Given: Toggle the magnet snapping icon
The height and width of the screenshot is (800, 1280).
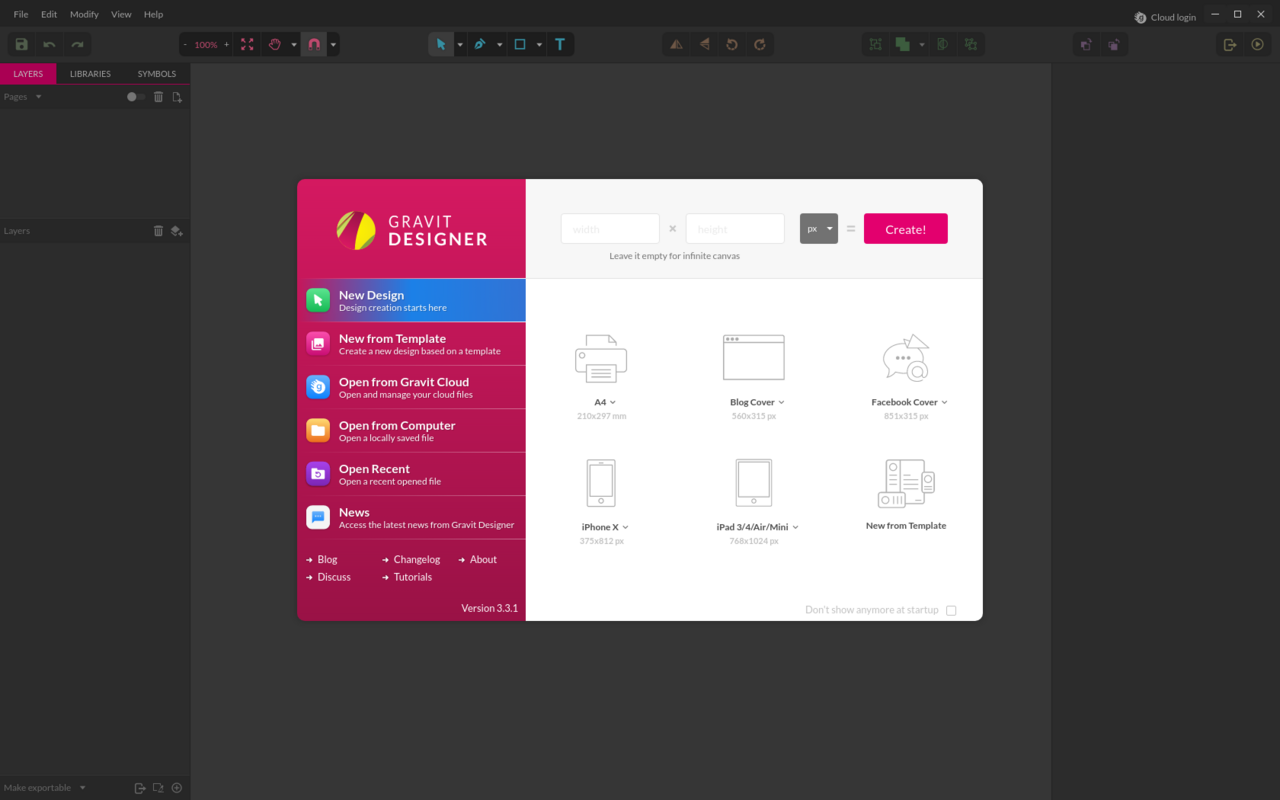Looking at the screenshot, I should pyautogui.click(x=314, y=45).
